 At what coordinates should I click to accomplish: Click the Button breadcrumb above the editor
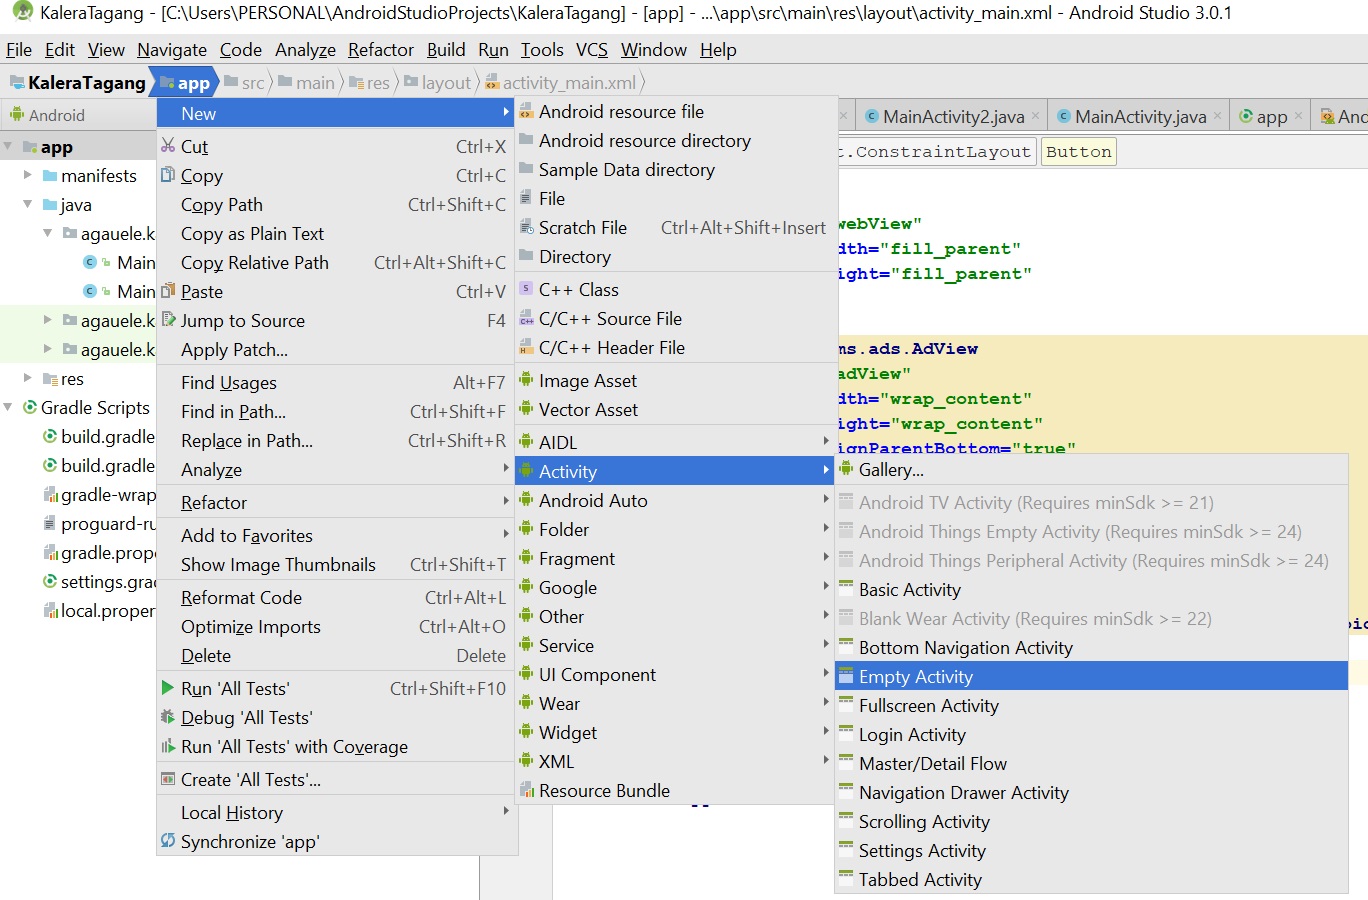1078,151
